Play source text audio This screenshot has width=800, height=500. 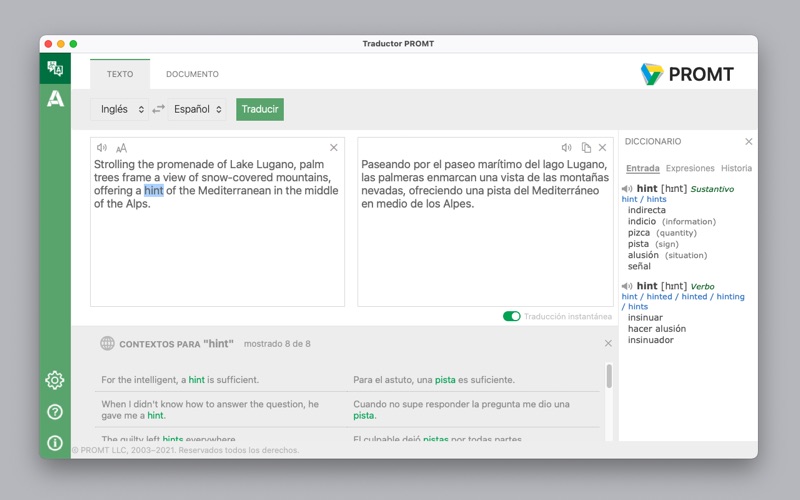102,147
